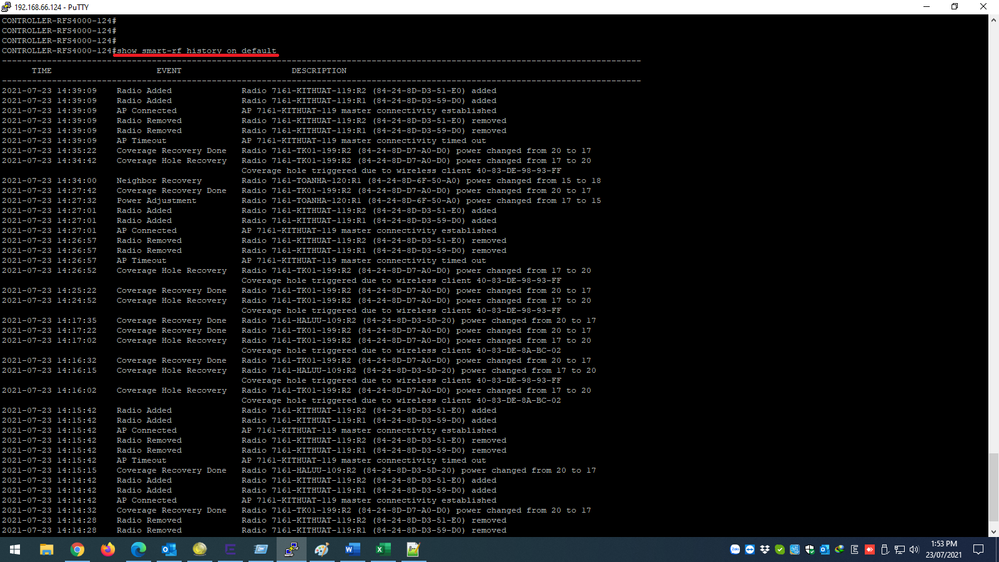Click the active PuTTY taskbar button
The image size is (999, 562).
coord(291,549)
